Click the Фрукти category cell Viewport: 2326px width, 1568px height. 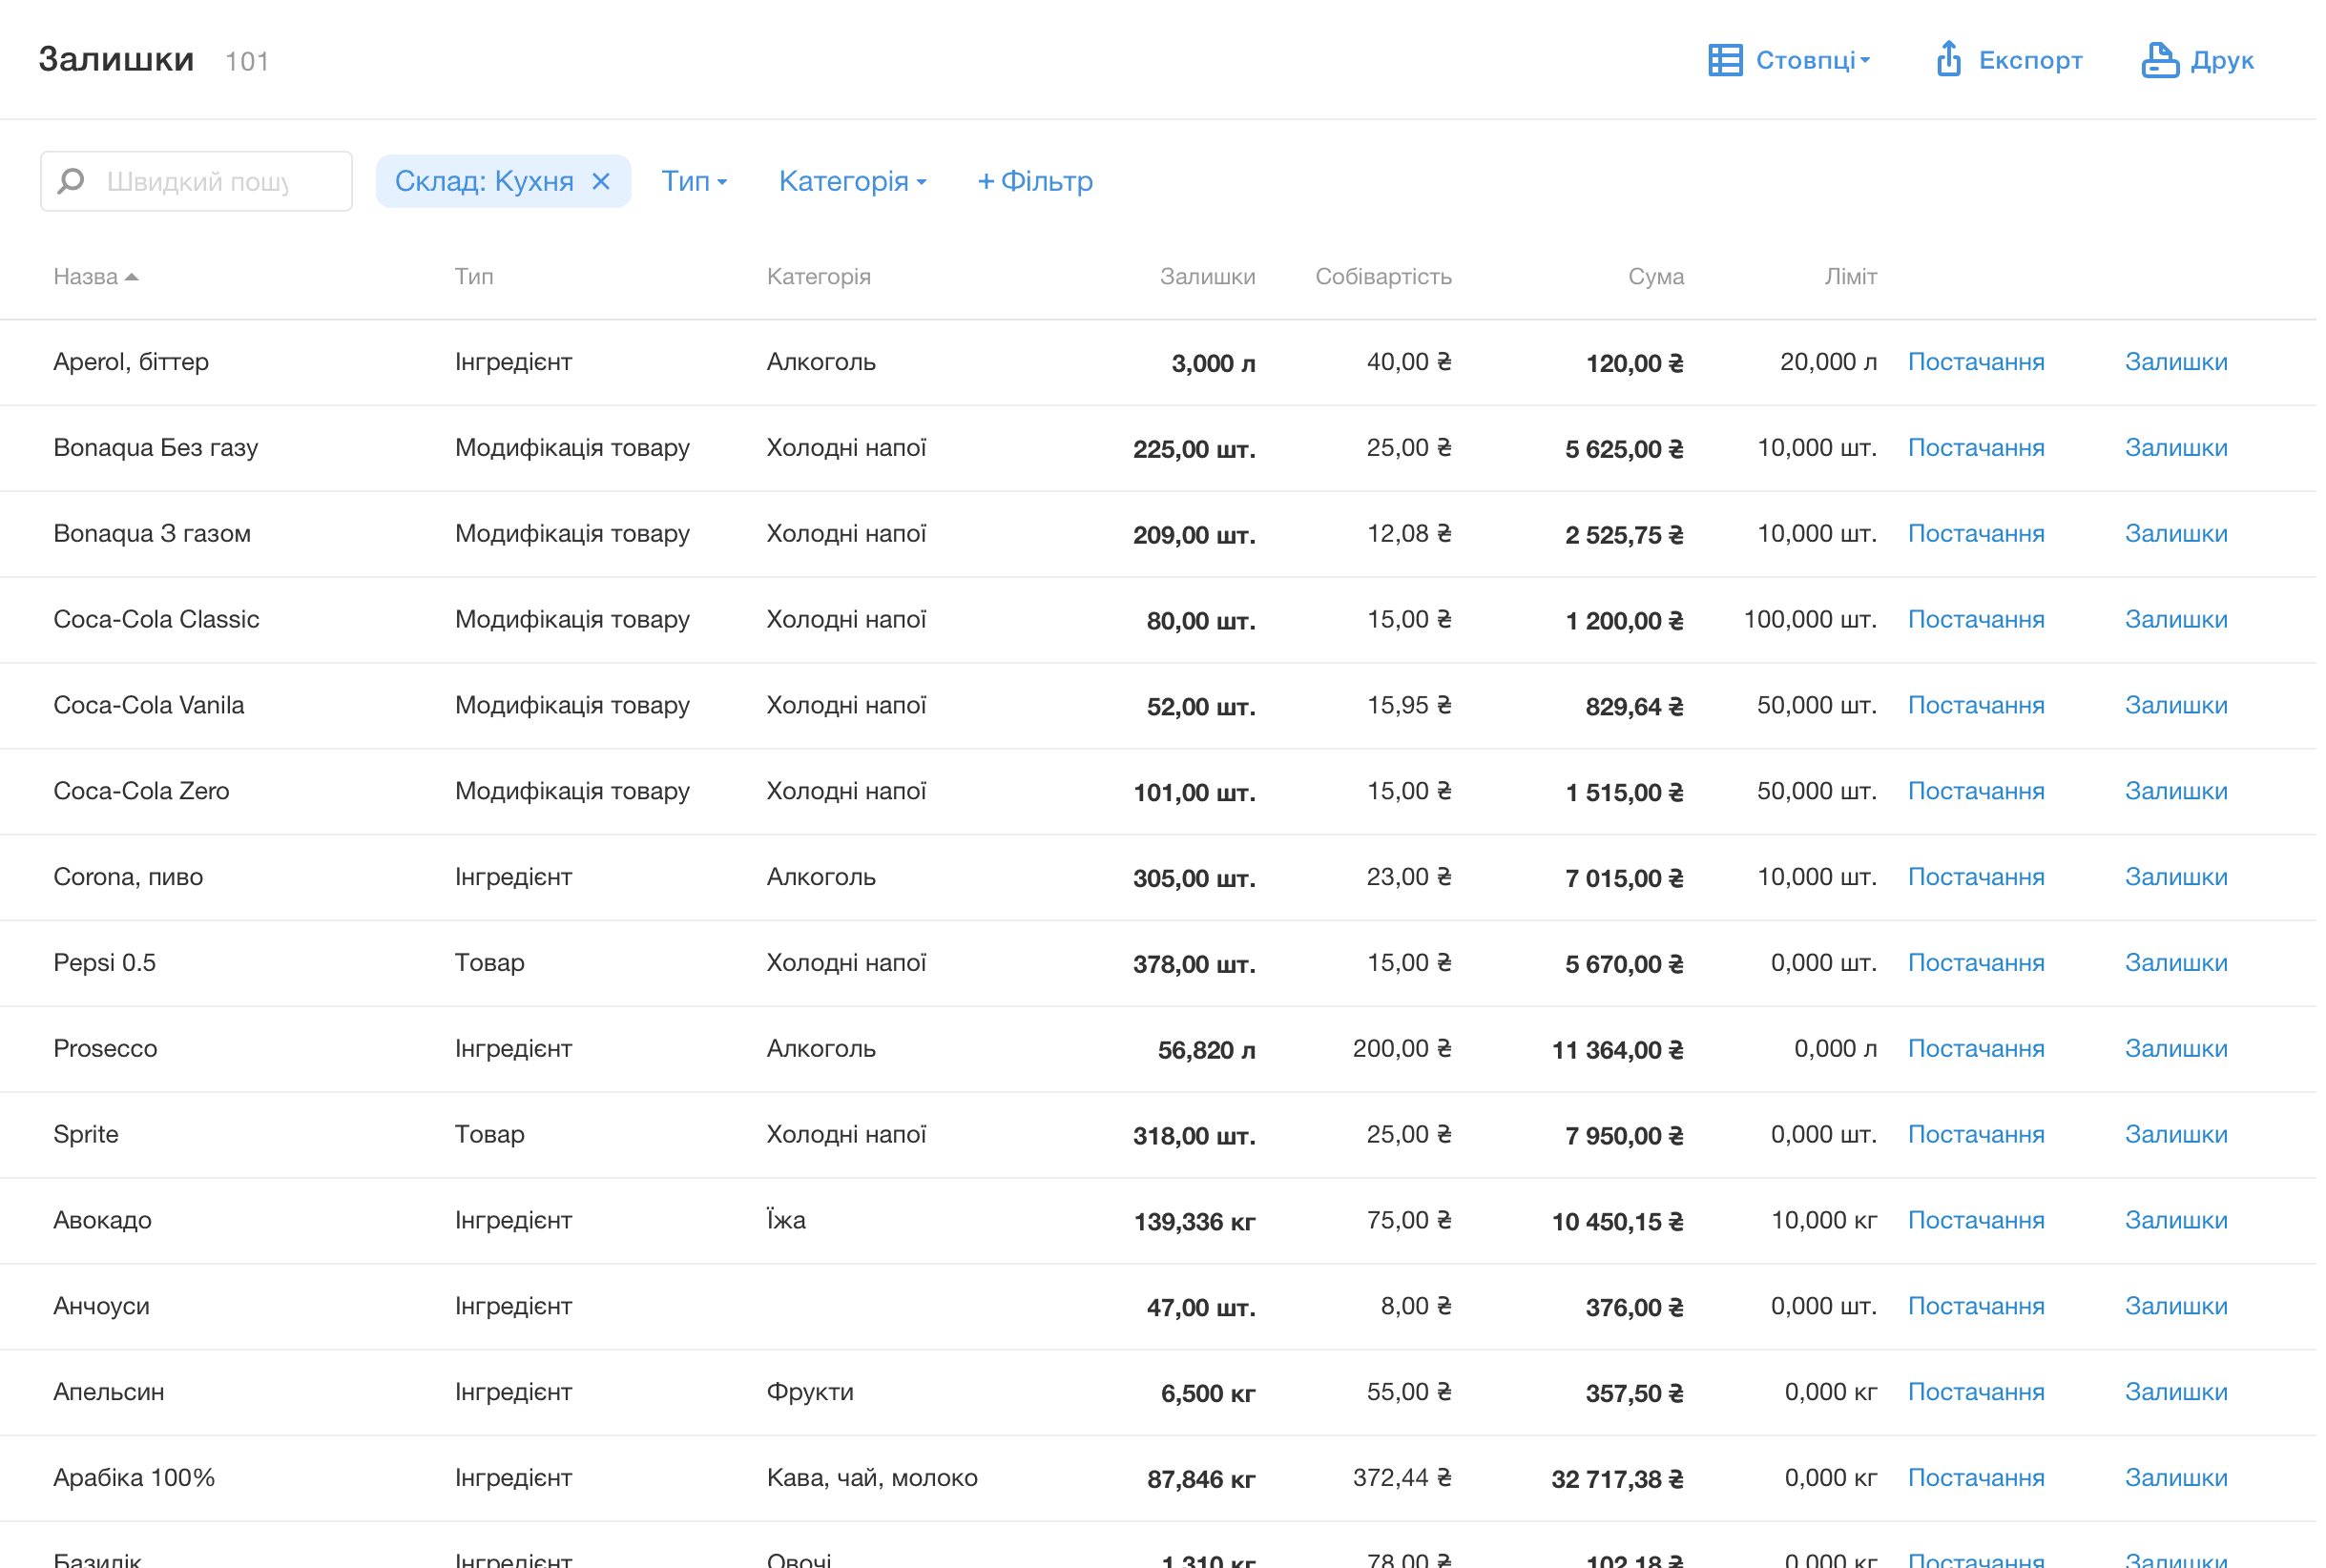(810, 1394)
